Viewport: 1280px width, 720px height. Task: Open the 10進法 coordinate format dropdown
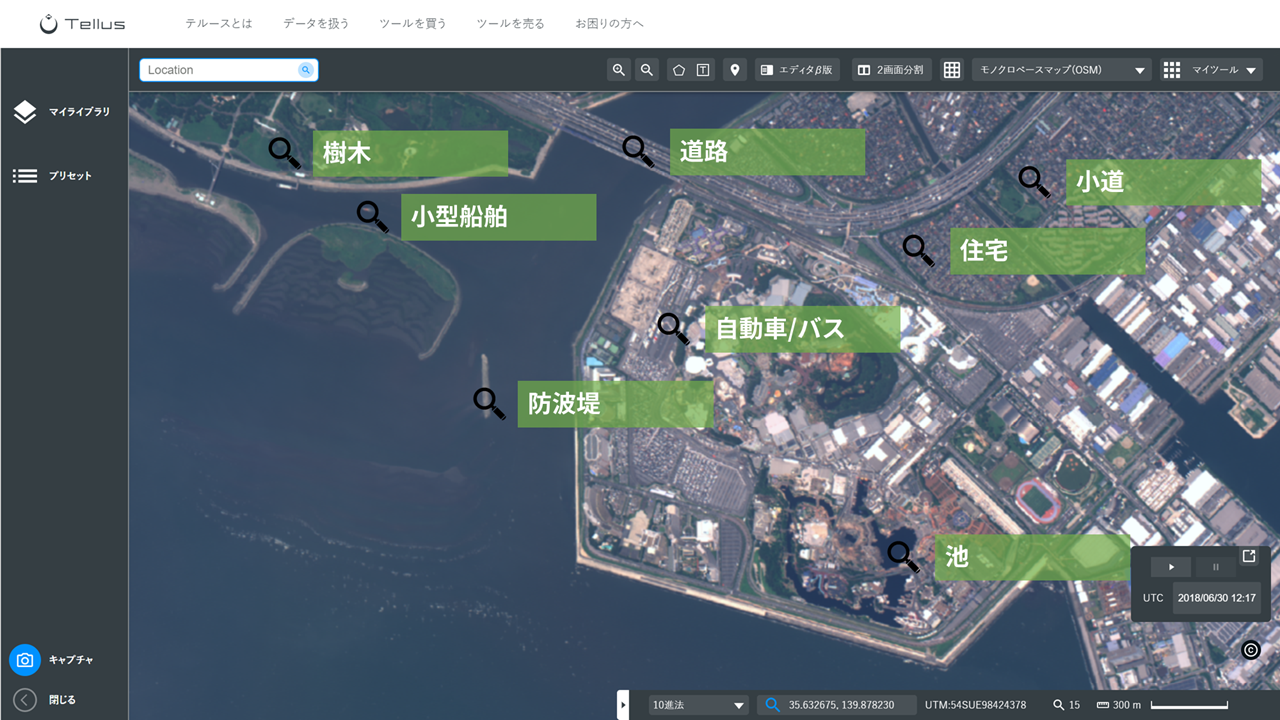698,705
